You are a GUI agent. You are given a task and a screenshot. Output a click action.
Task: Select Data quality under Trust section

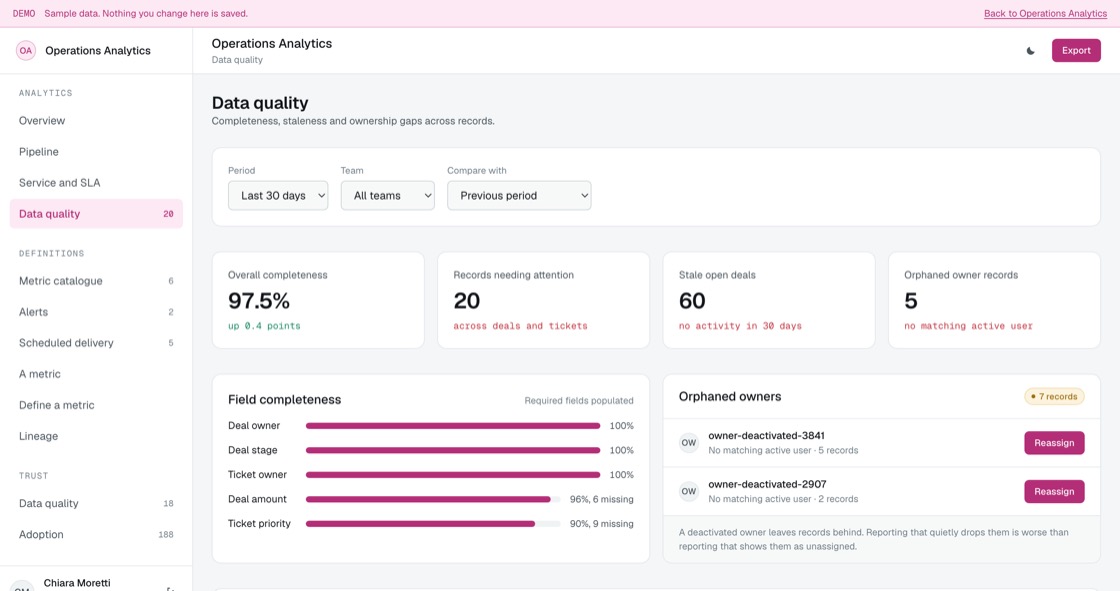[96, 503]
